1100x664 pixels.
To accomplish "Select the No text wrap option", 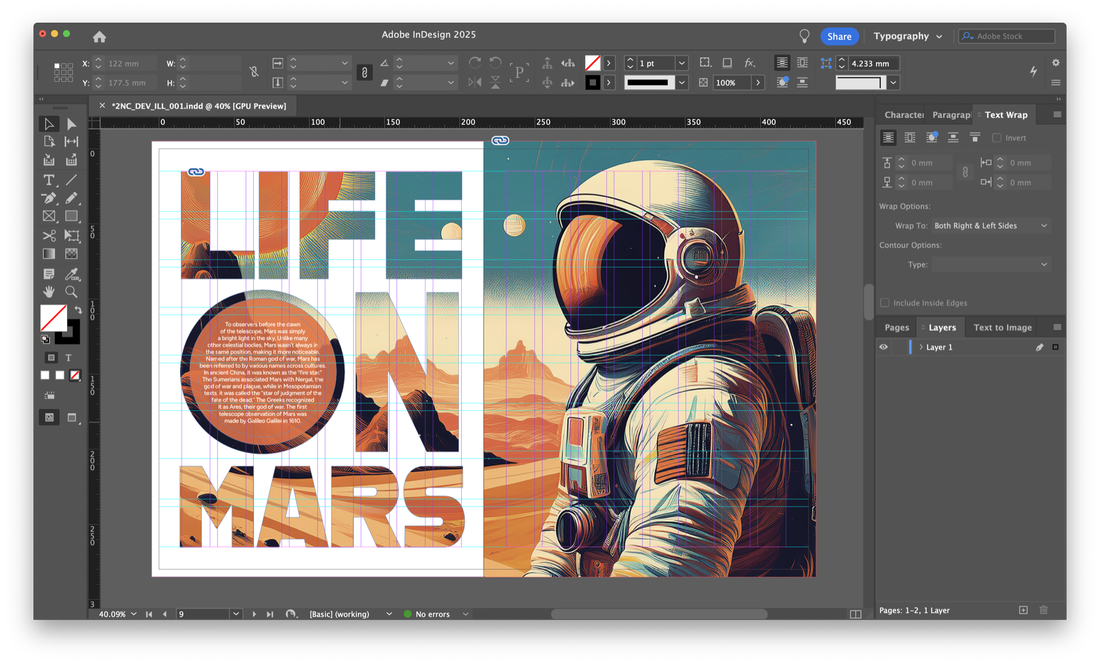I will [888, 138].
